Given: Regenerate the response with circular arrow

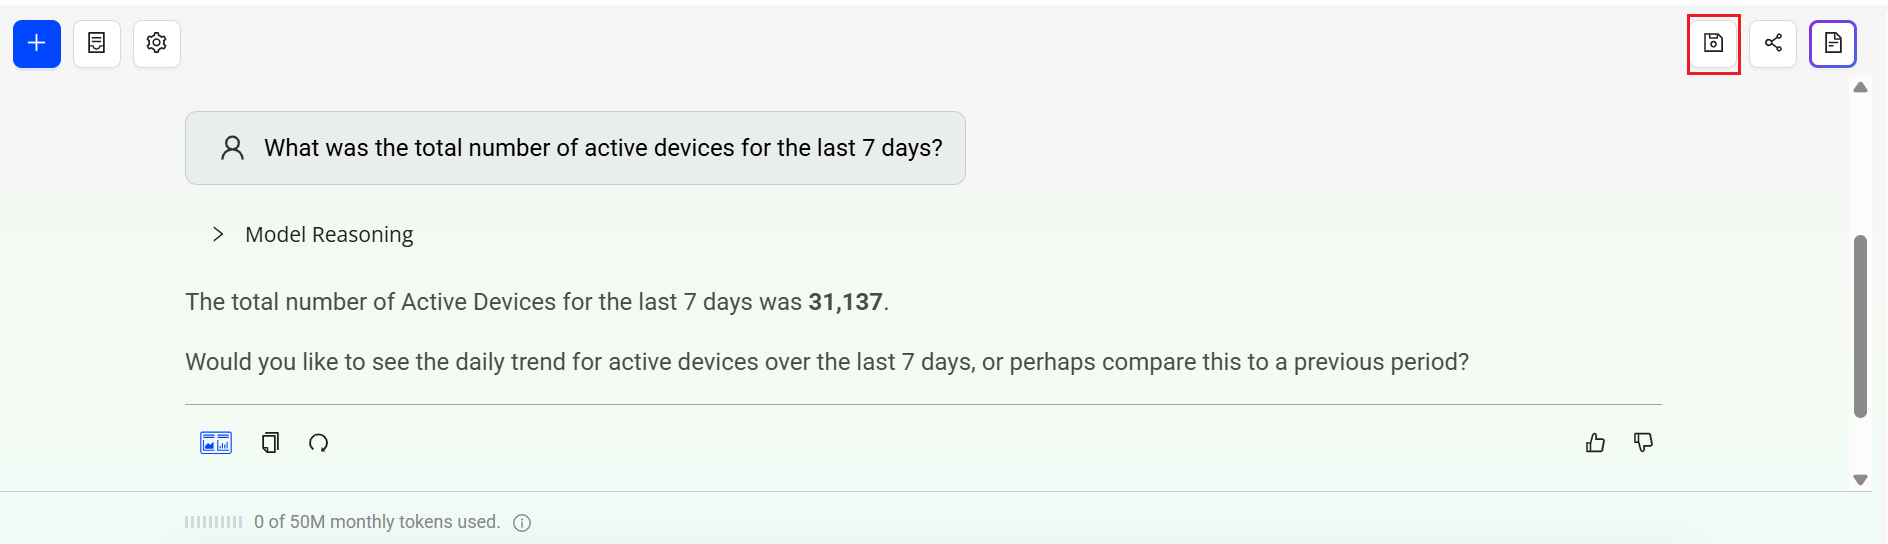Looking at the screenshot, I should (x=318, y=442).
